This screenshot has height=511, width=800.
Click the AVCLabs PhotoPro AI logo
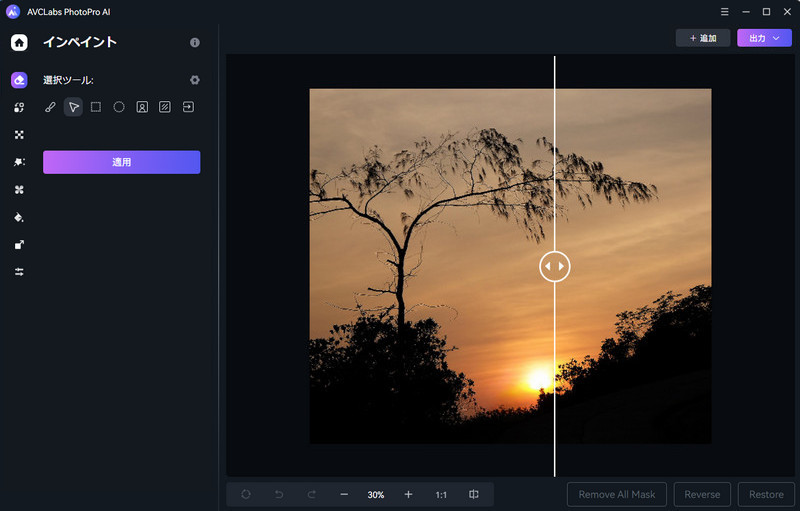(13, 12)
